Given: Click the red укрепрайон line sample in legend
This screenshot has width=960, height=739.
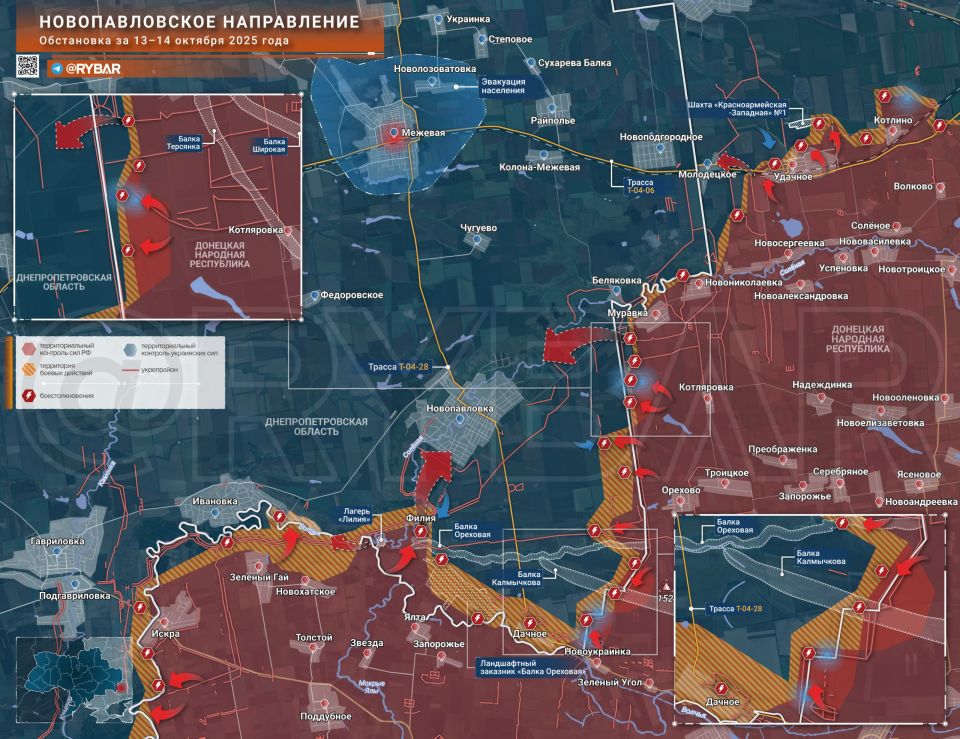Looking at the screenshot, I should pos(130,370).
